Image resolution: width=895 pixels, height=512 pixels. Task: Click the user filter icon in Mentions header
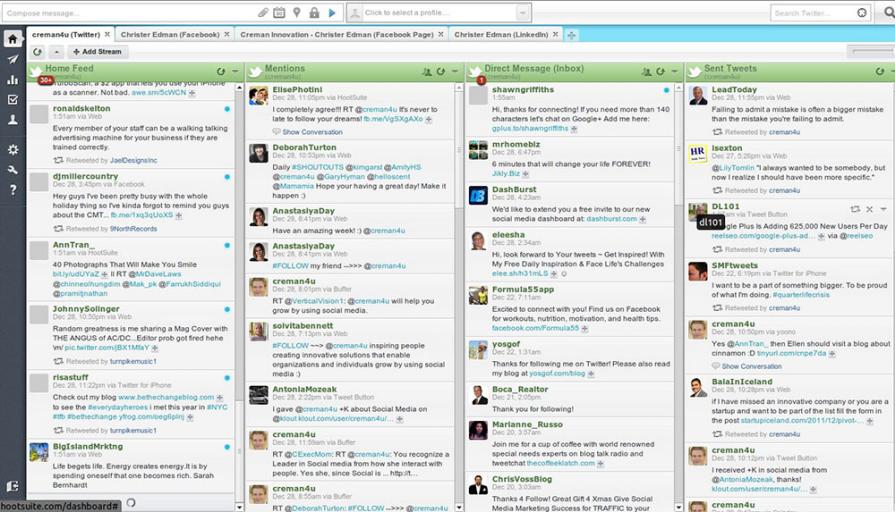tap(426, 72)
